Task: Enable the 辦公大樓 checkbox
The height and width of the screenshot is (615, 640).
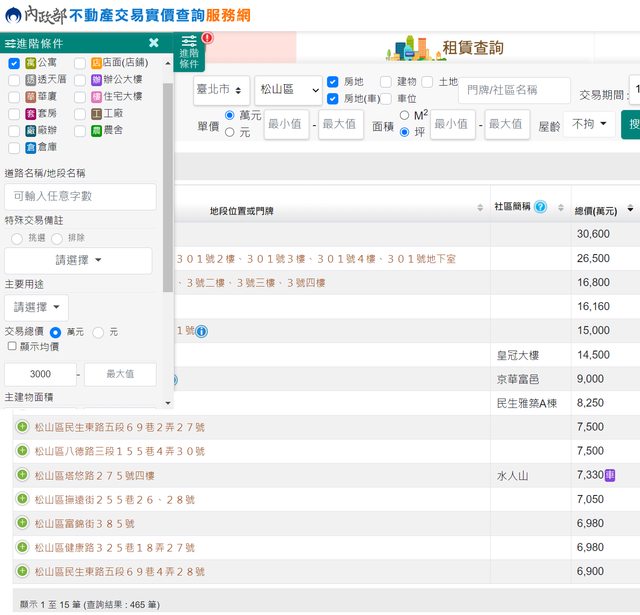Action: (80, 80)
